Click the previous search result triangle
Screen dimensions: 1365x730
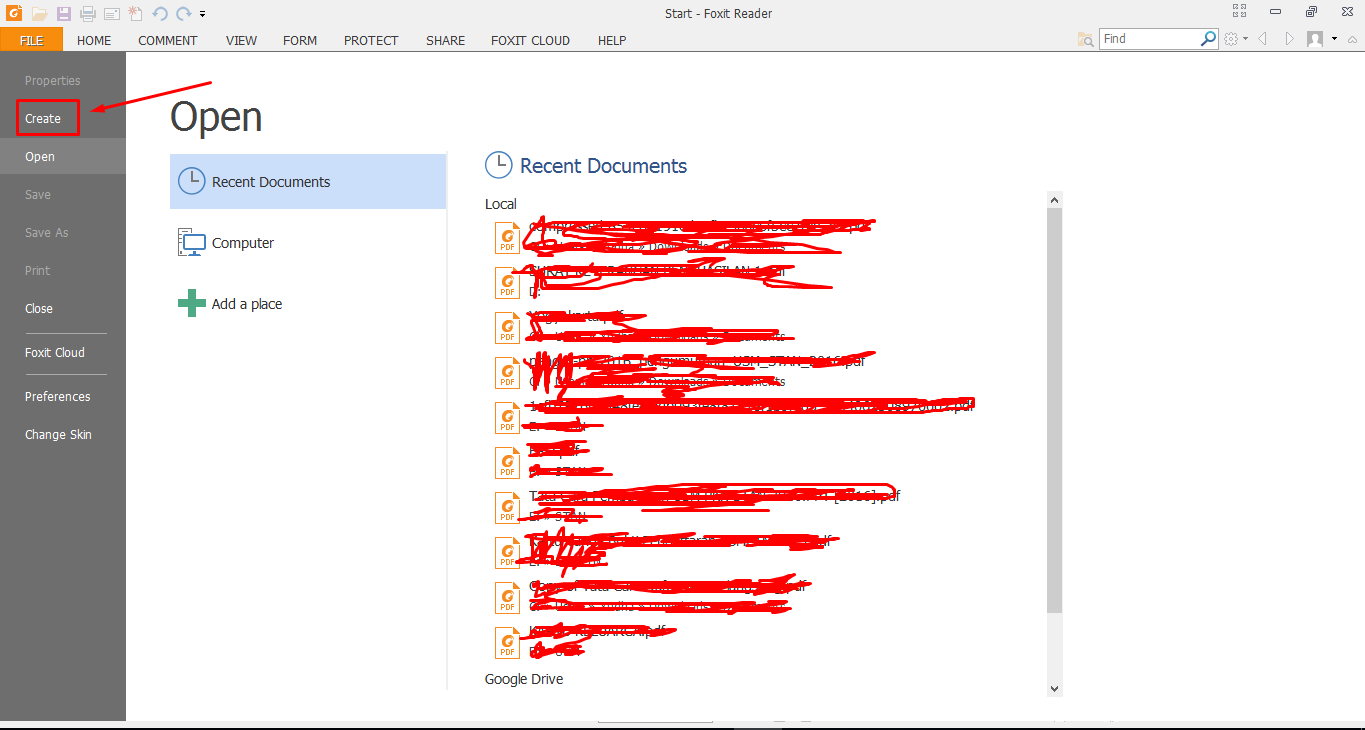click(1263, 39)
